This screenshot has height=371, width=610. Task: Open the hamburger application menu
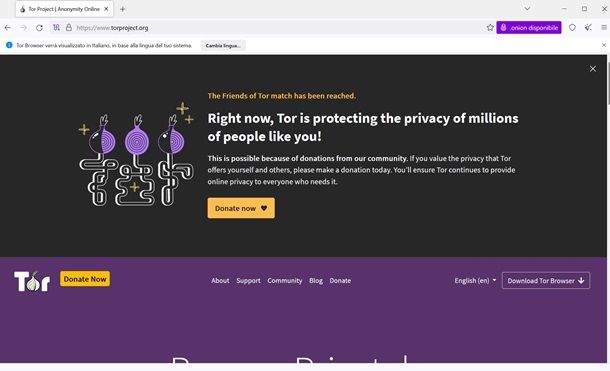604,28
